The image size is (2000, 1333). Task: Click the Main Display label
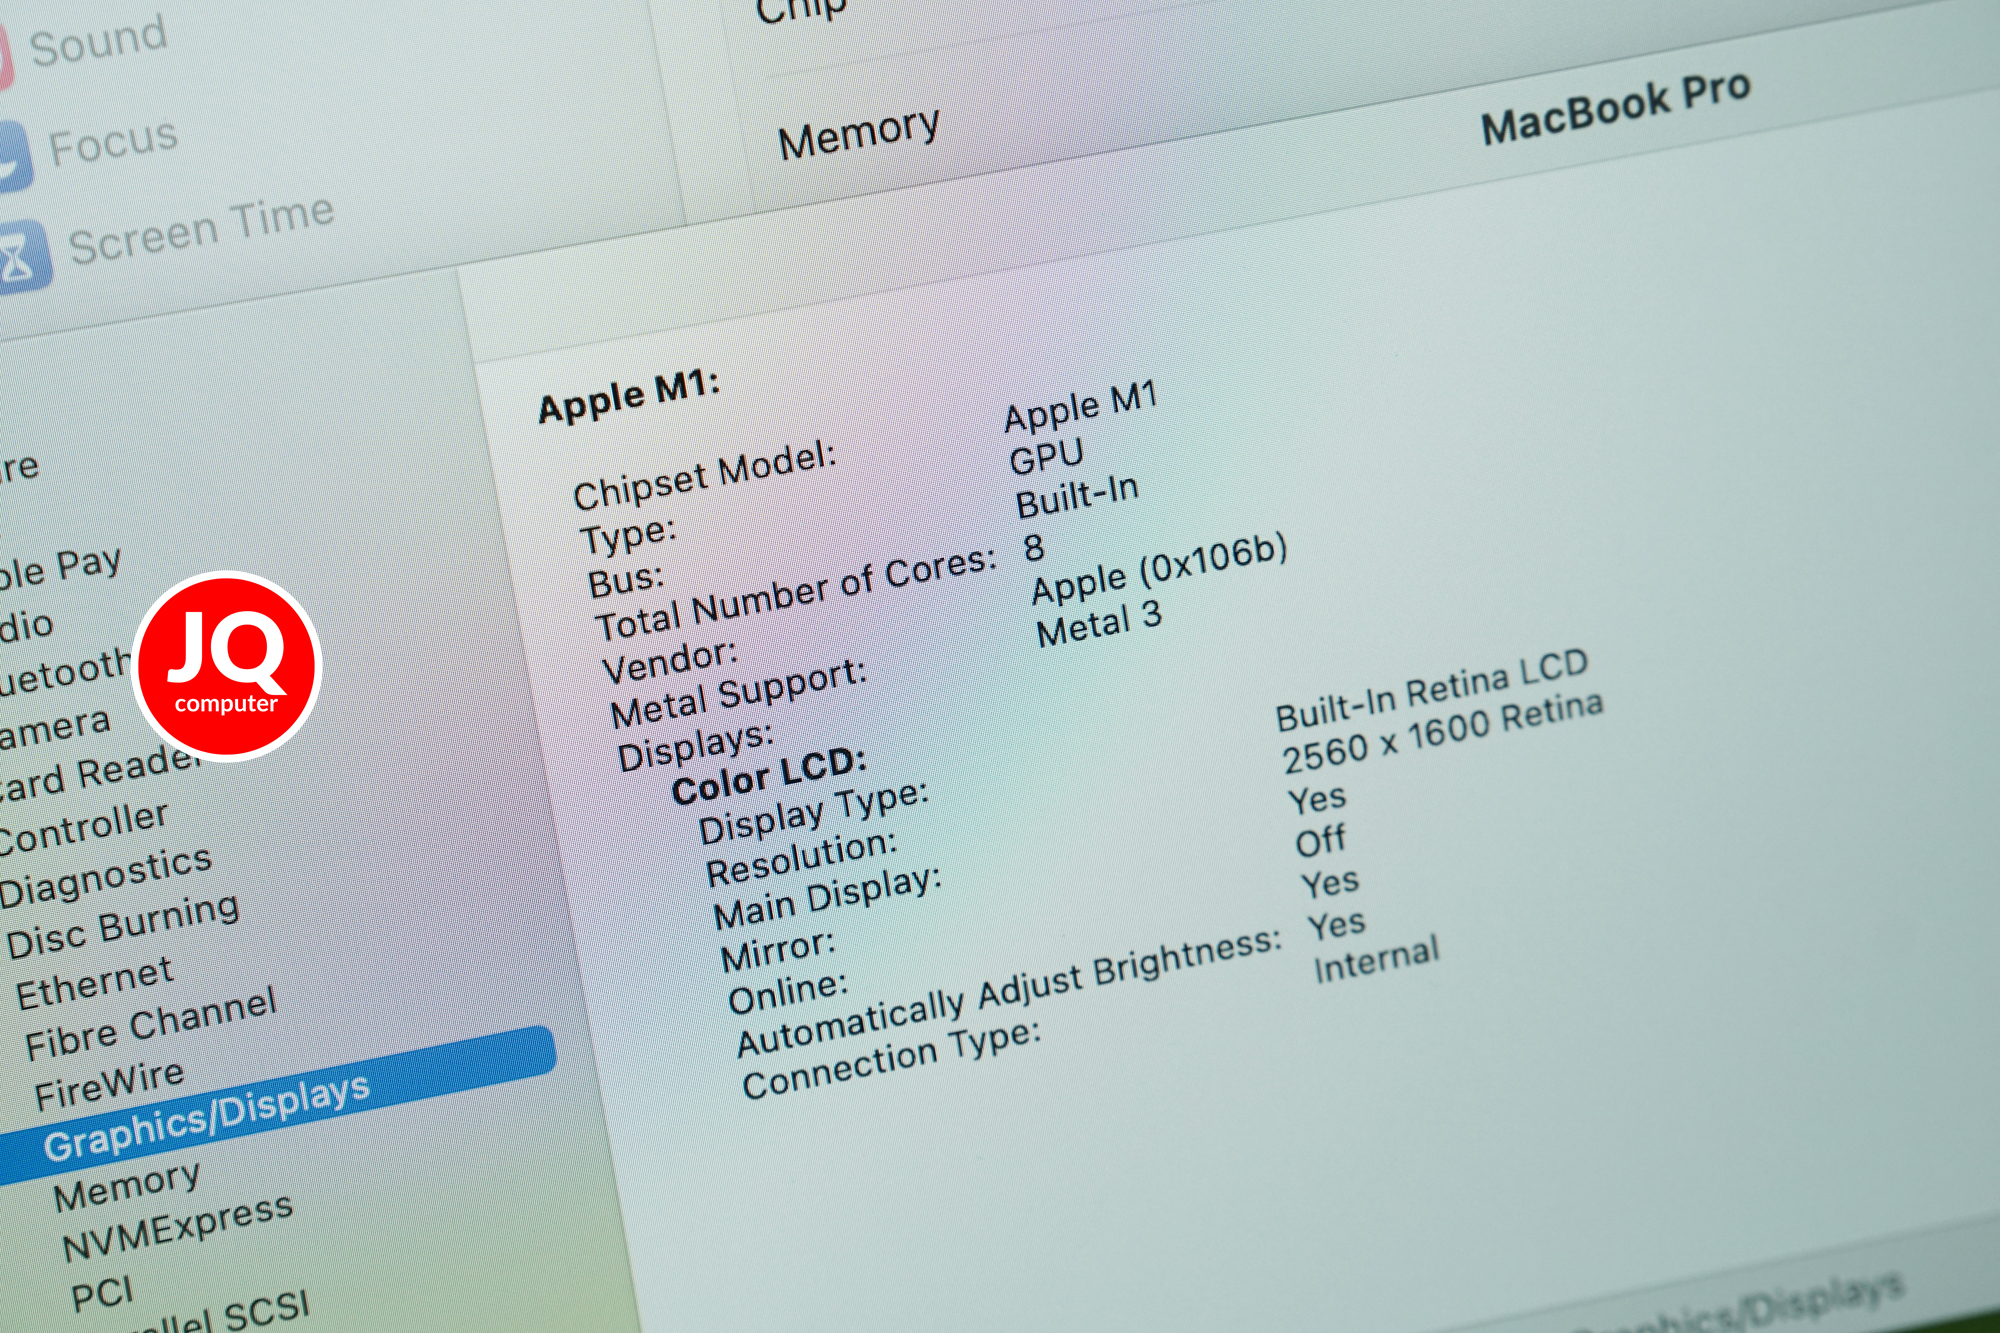tap(827, 897)
